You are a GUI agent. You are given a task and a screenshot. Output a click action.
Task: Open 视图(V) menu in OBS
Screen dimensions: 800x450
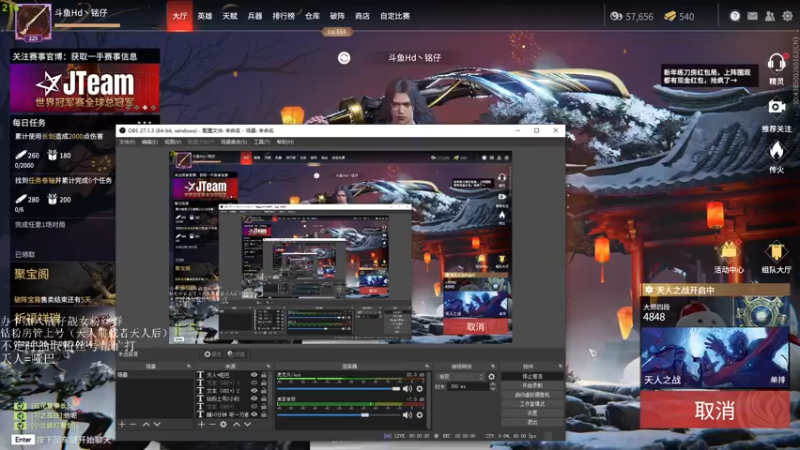coord(172,142)
